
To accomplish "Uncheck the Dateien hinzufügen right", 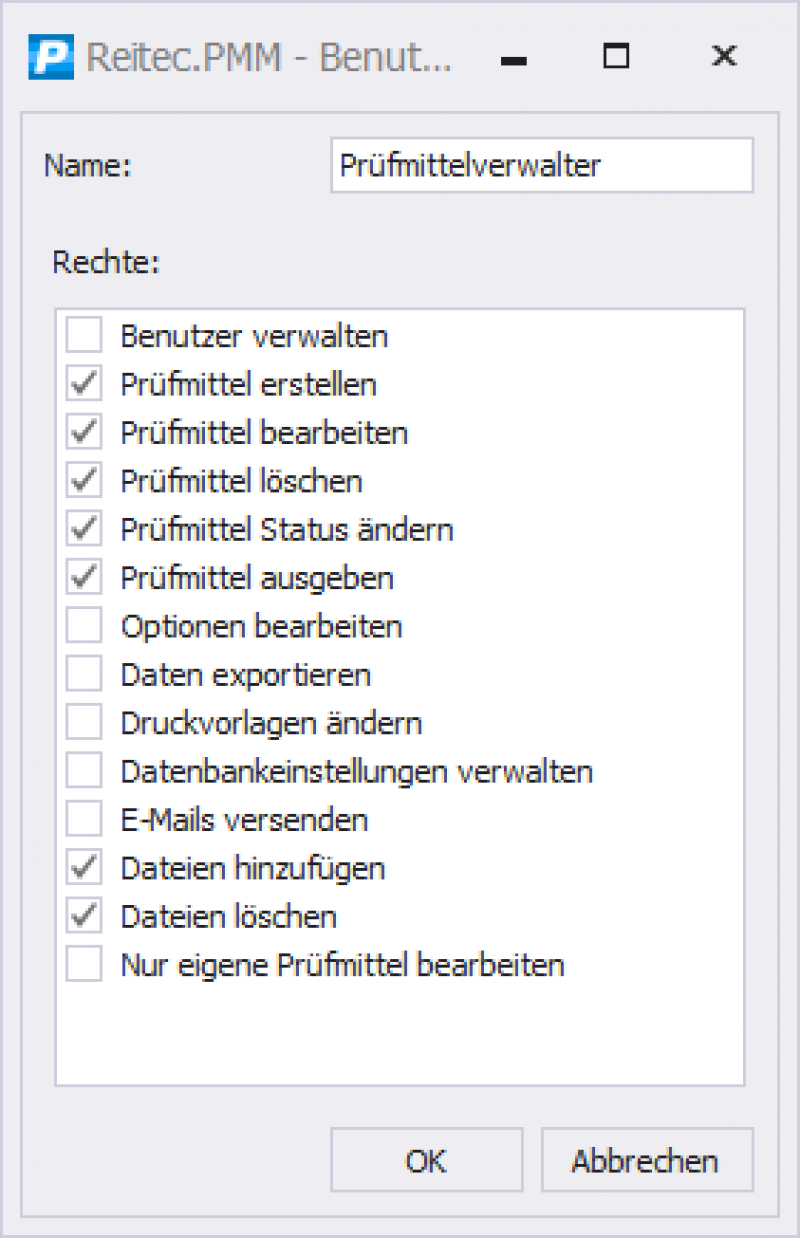I will 84,869.
